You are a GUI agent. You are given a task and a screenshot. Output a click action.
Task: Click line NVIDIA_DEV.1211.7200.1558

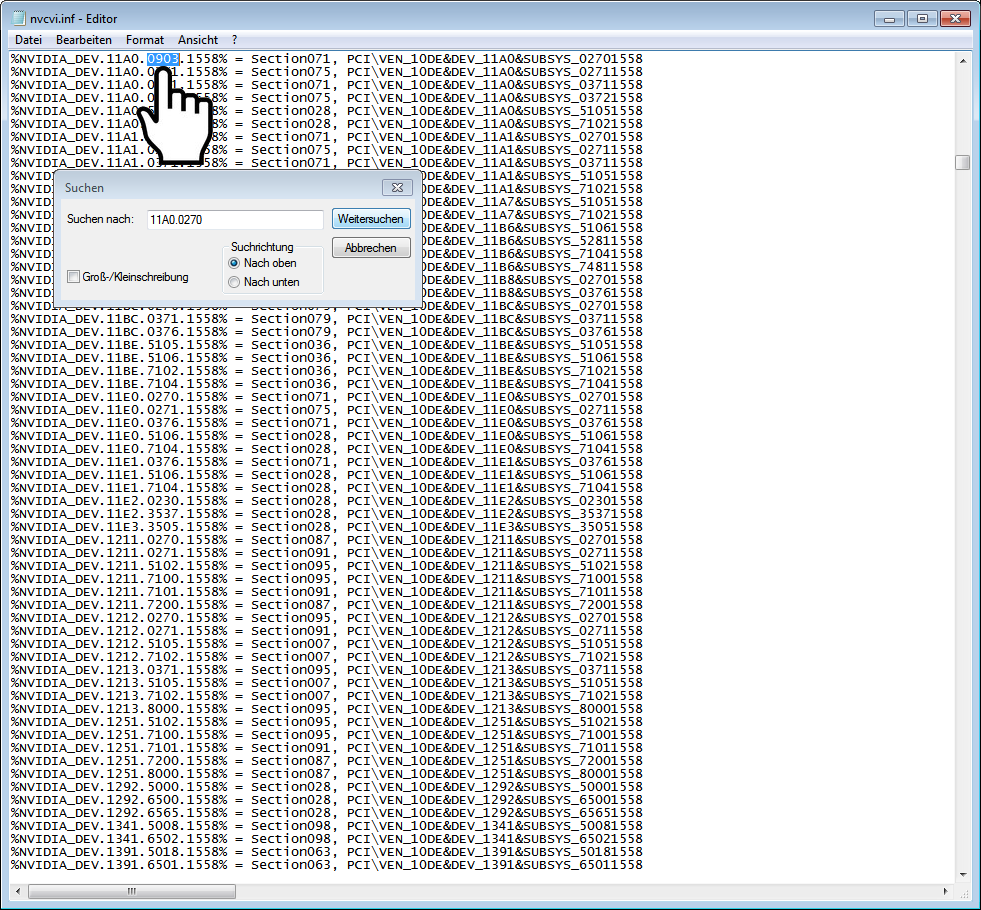(327, 605)
